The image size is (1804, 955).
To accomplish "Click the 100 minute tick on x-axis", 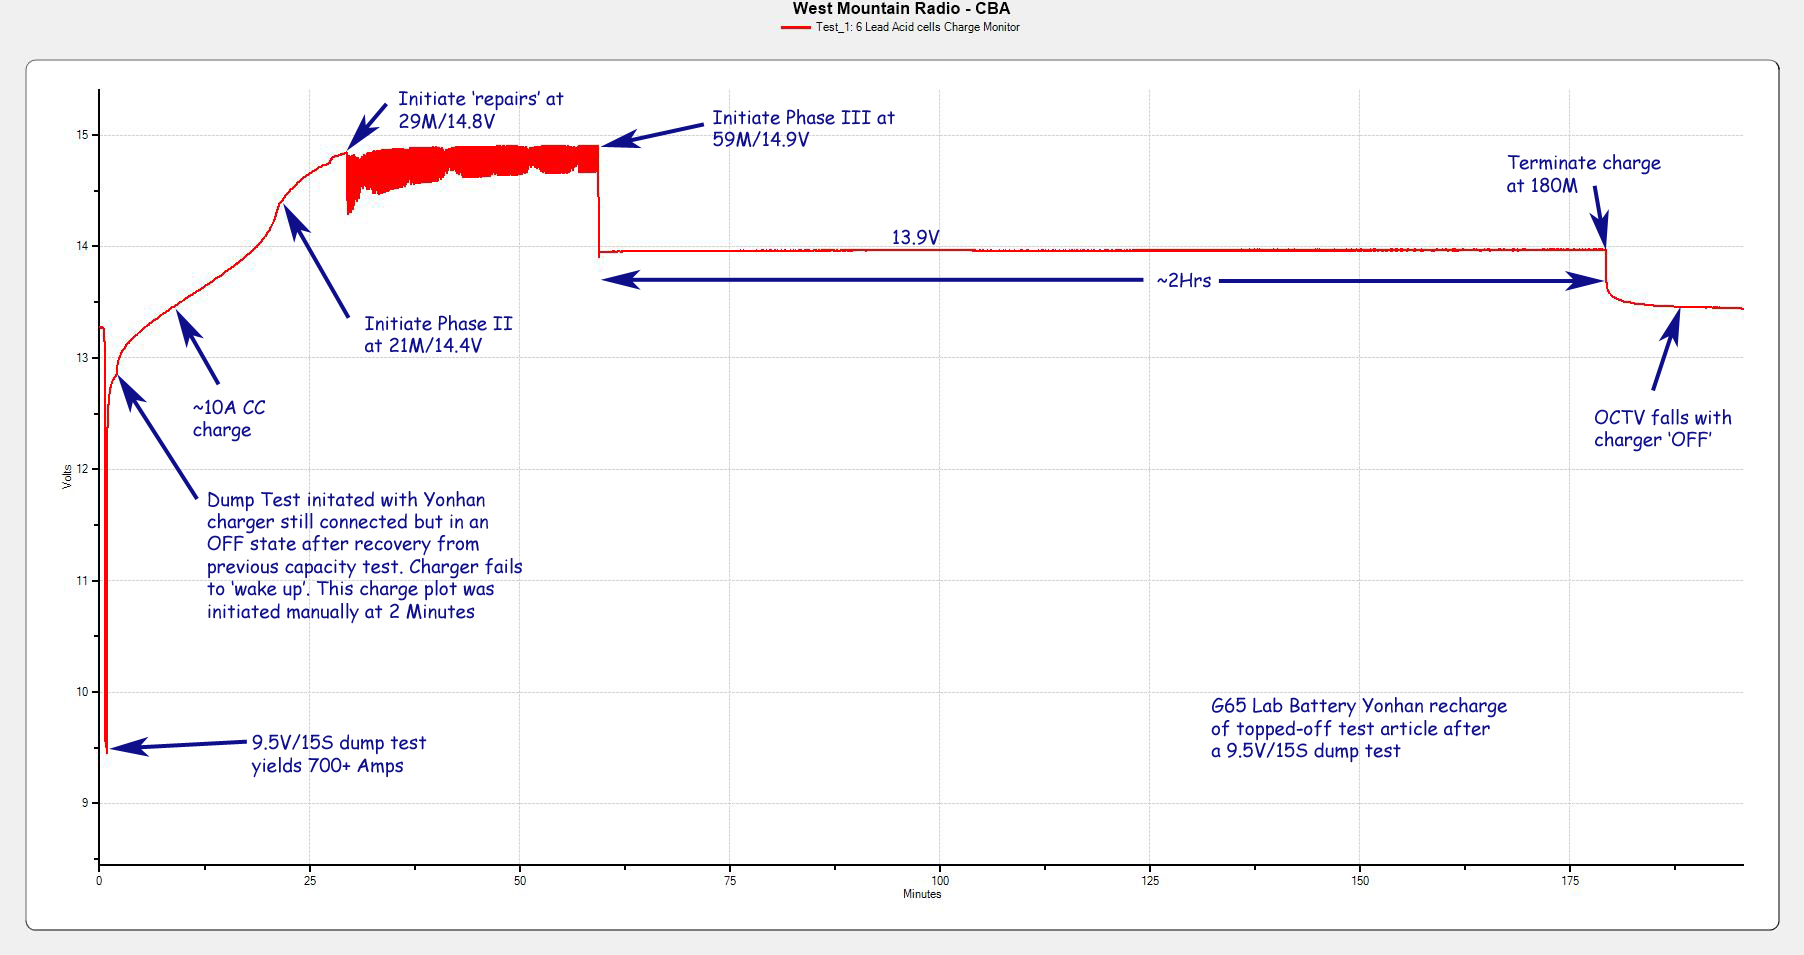I will coord(939,880).
